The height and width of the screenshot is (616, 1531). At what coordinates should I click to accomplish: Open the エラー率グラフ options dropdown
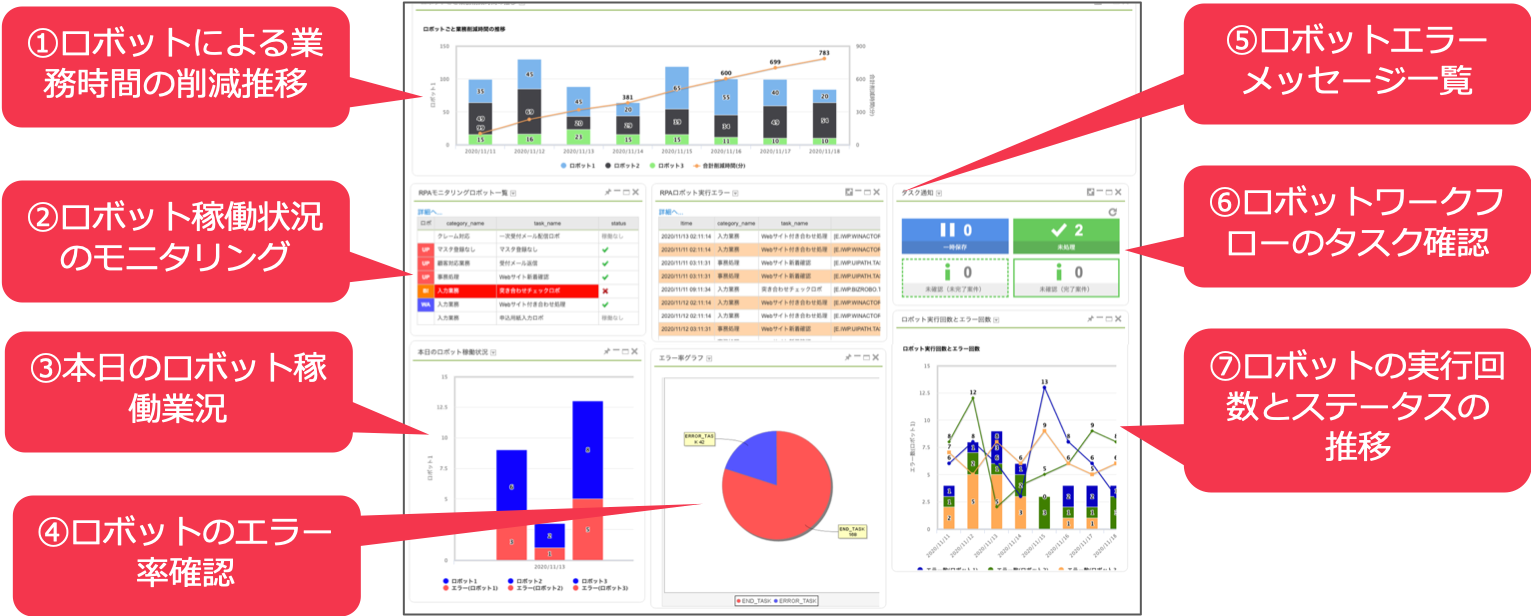pos(709,359)
